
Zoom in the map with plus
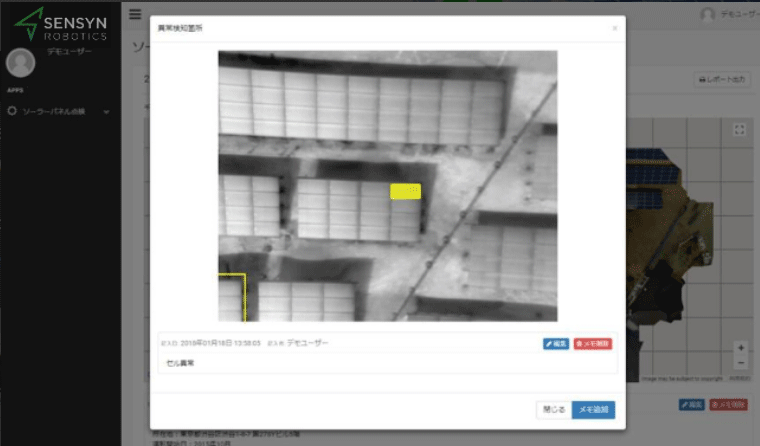pyautogui.click(x=740, y=348)
